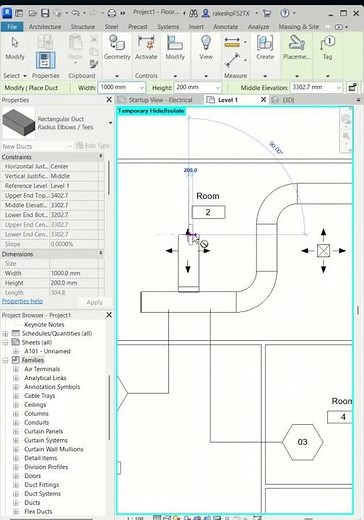The height and width of the screenshot is (520, 364).
Task: Toggle ribbon minimize button beside tabs
Action: pos(339,27)
